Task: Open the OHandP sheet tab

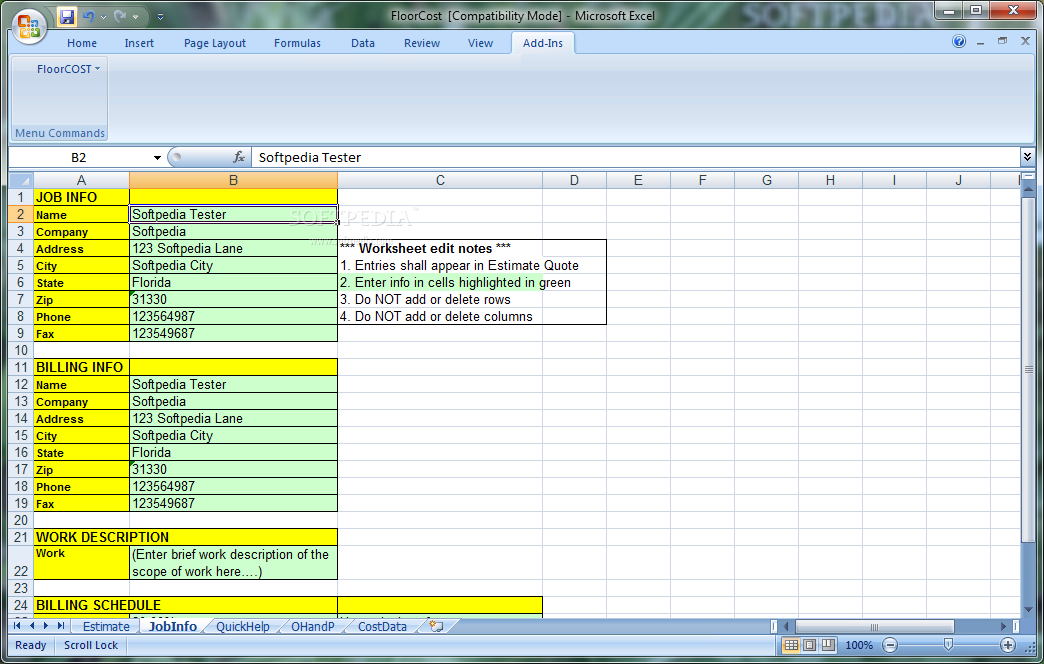Action: [313, 627]
